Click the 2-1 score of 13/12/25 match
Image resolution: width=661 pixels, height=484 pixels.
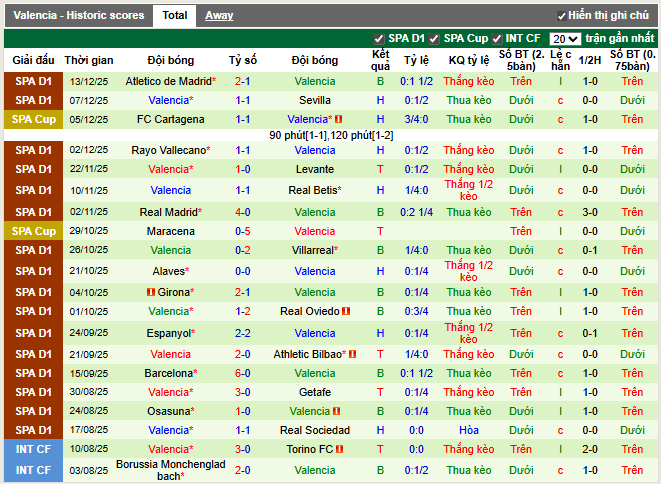click(x=242, y=81)
